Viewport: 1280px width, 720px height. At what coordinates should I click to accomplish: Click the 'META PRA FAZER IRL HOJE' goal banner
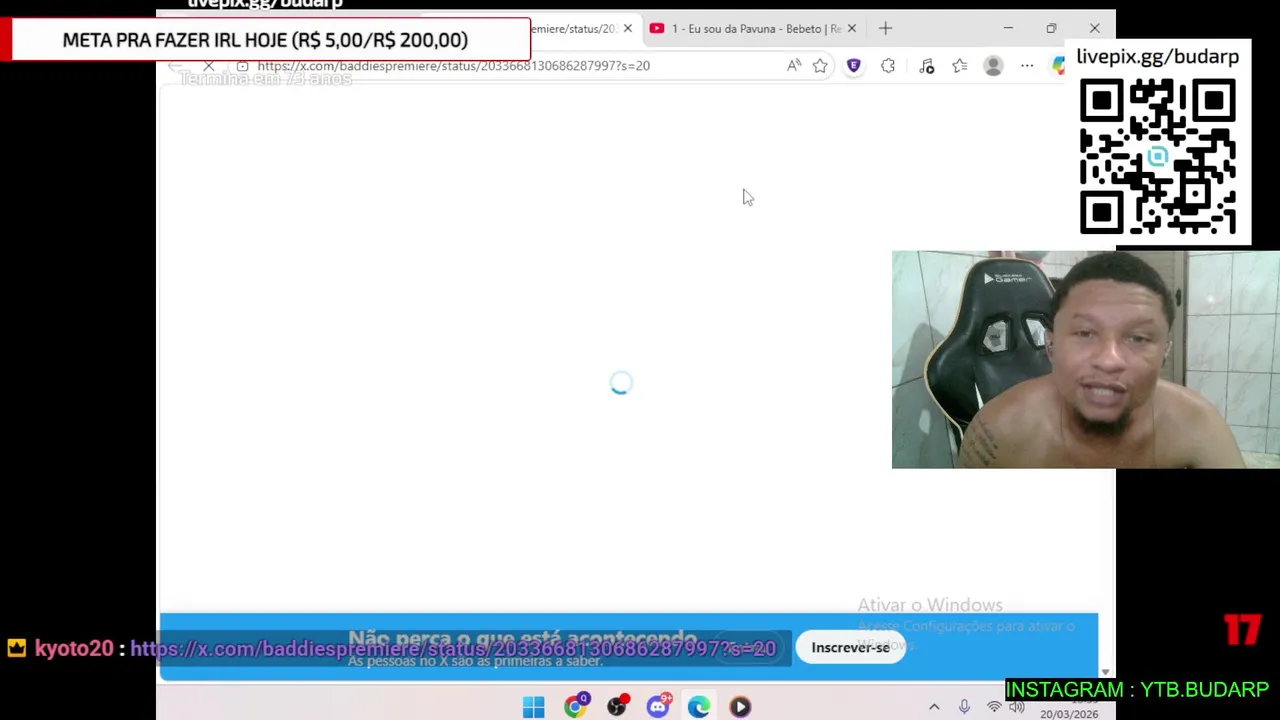point(265,40)
